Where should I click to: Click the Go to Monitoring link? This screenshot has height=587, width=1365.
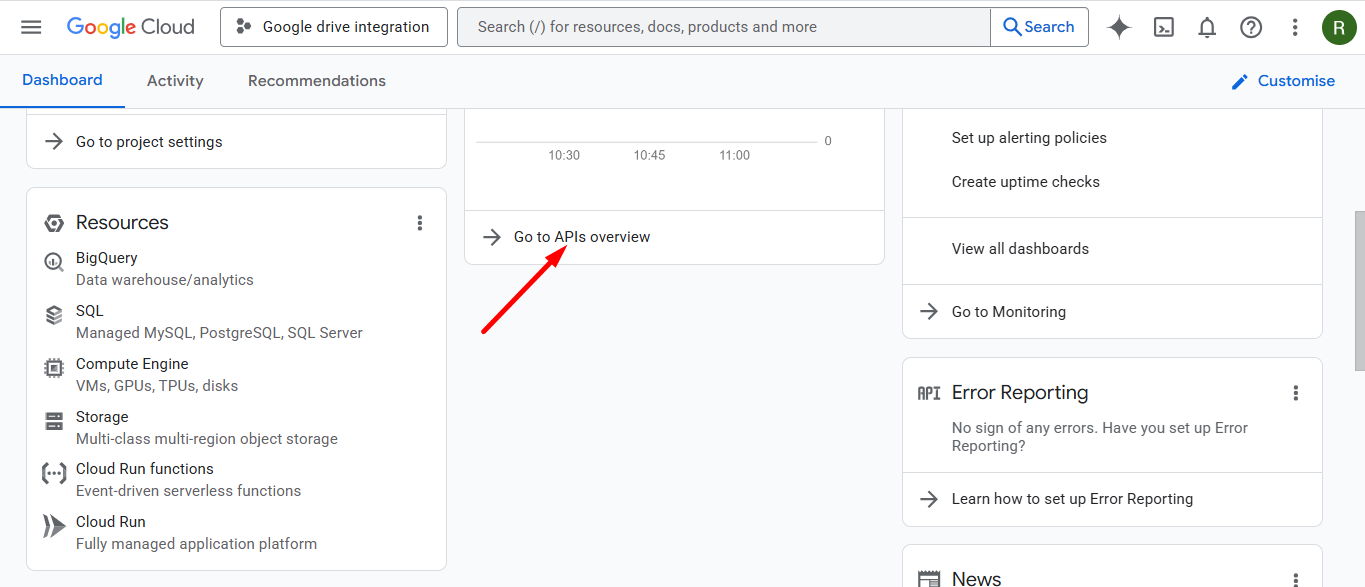(1008, 312)
